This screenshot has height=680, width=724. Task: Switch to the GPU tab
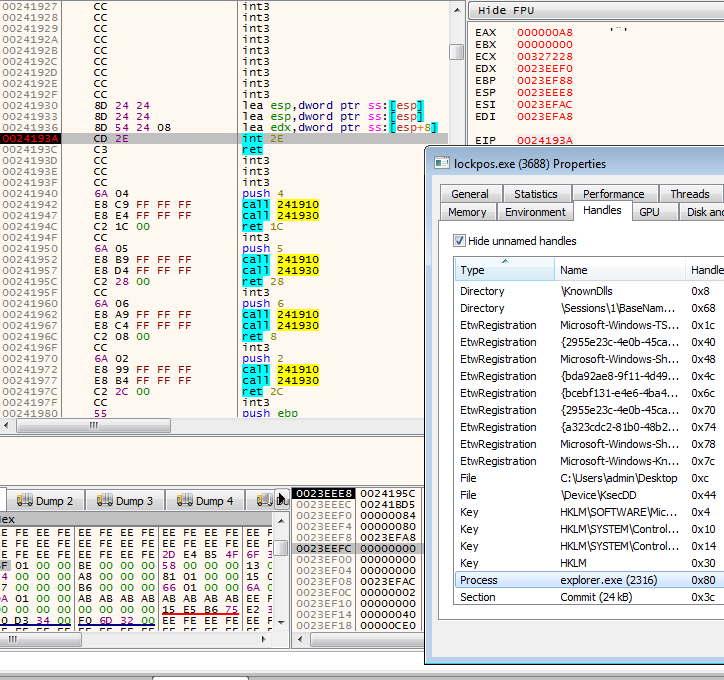(x=649, y=212)
